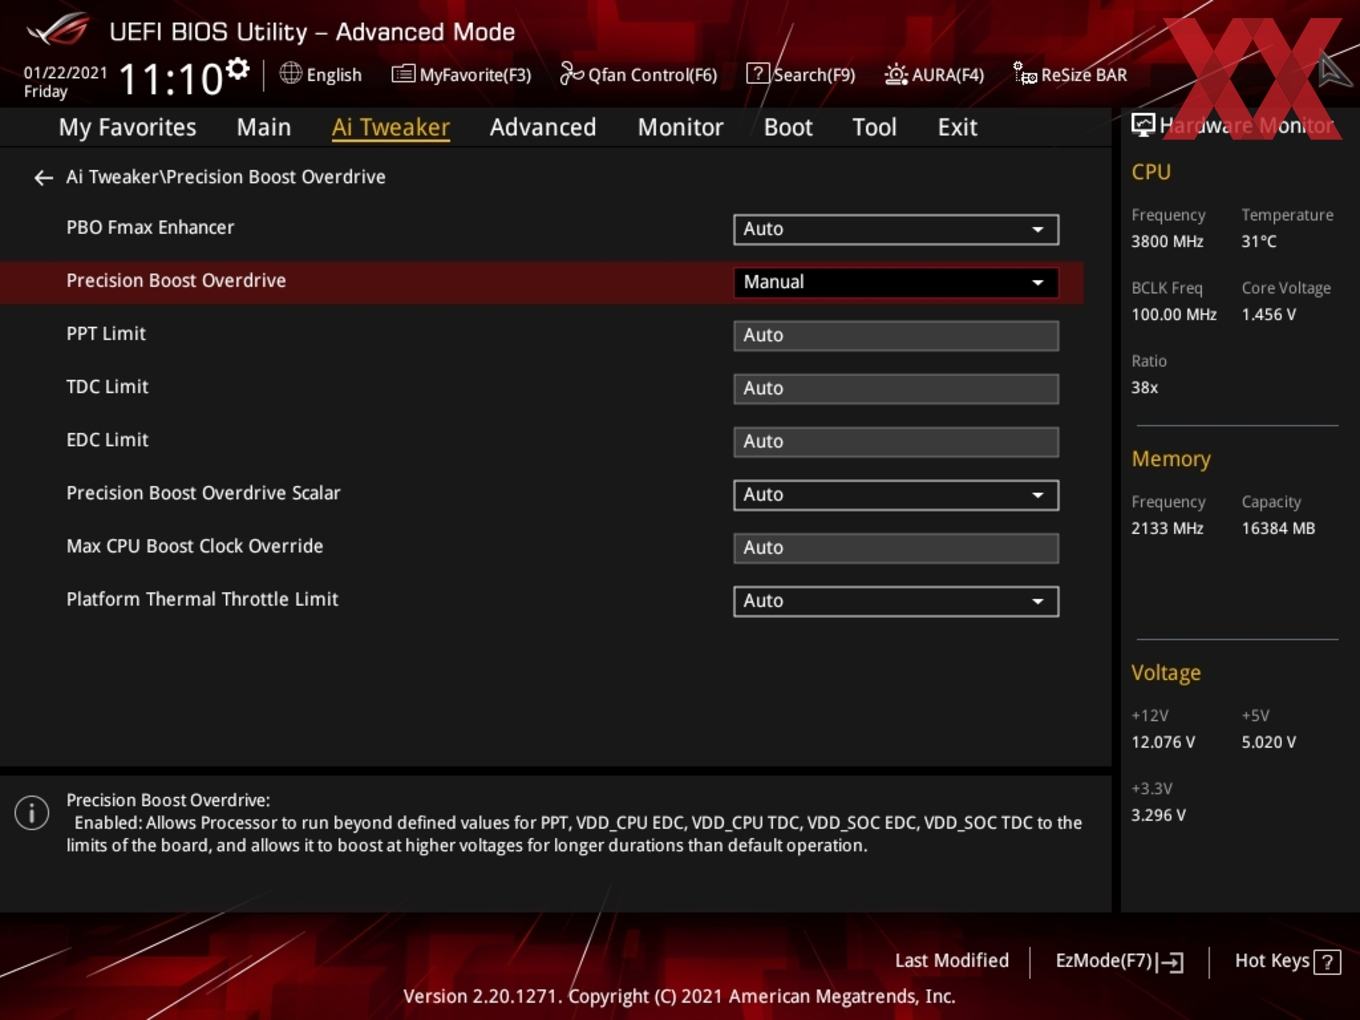Screen dimensions: 1360x1020
Task: Click the PPT Limit input field
Action: [896, 335]
